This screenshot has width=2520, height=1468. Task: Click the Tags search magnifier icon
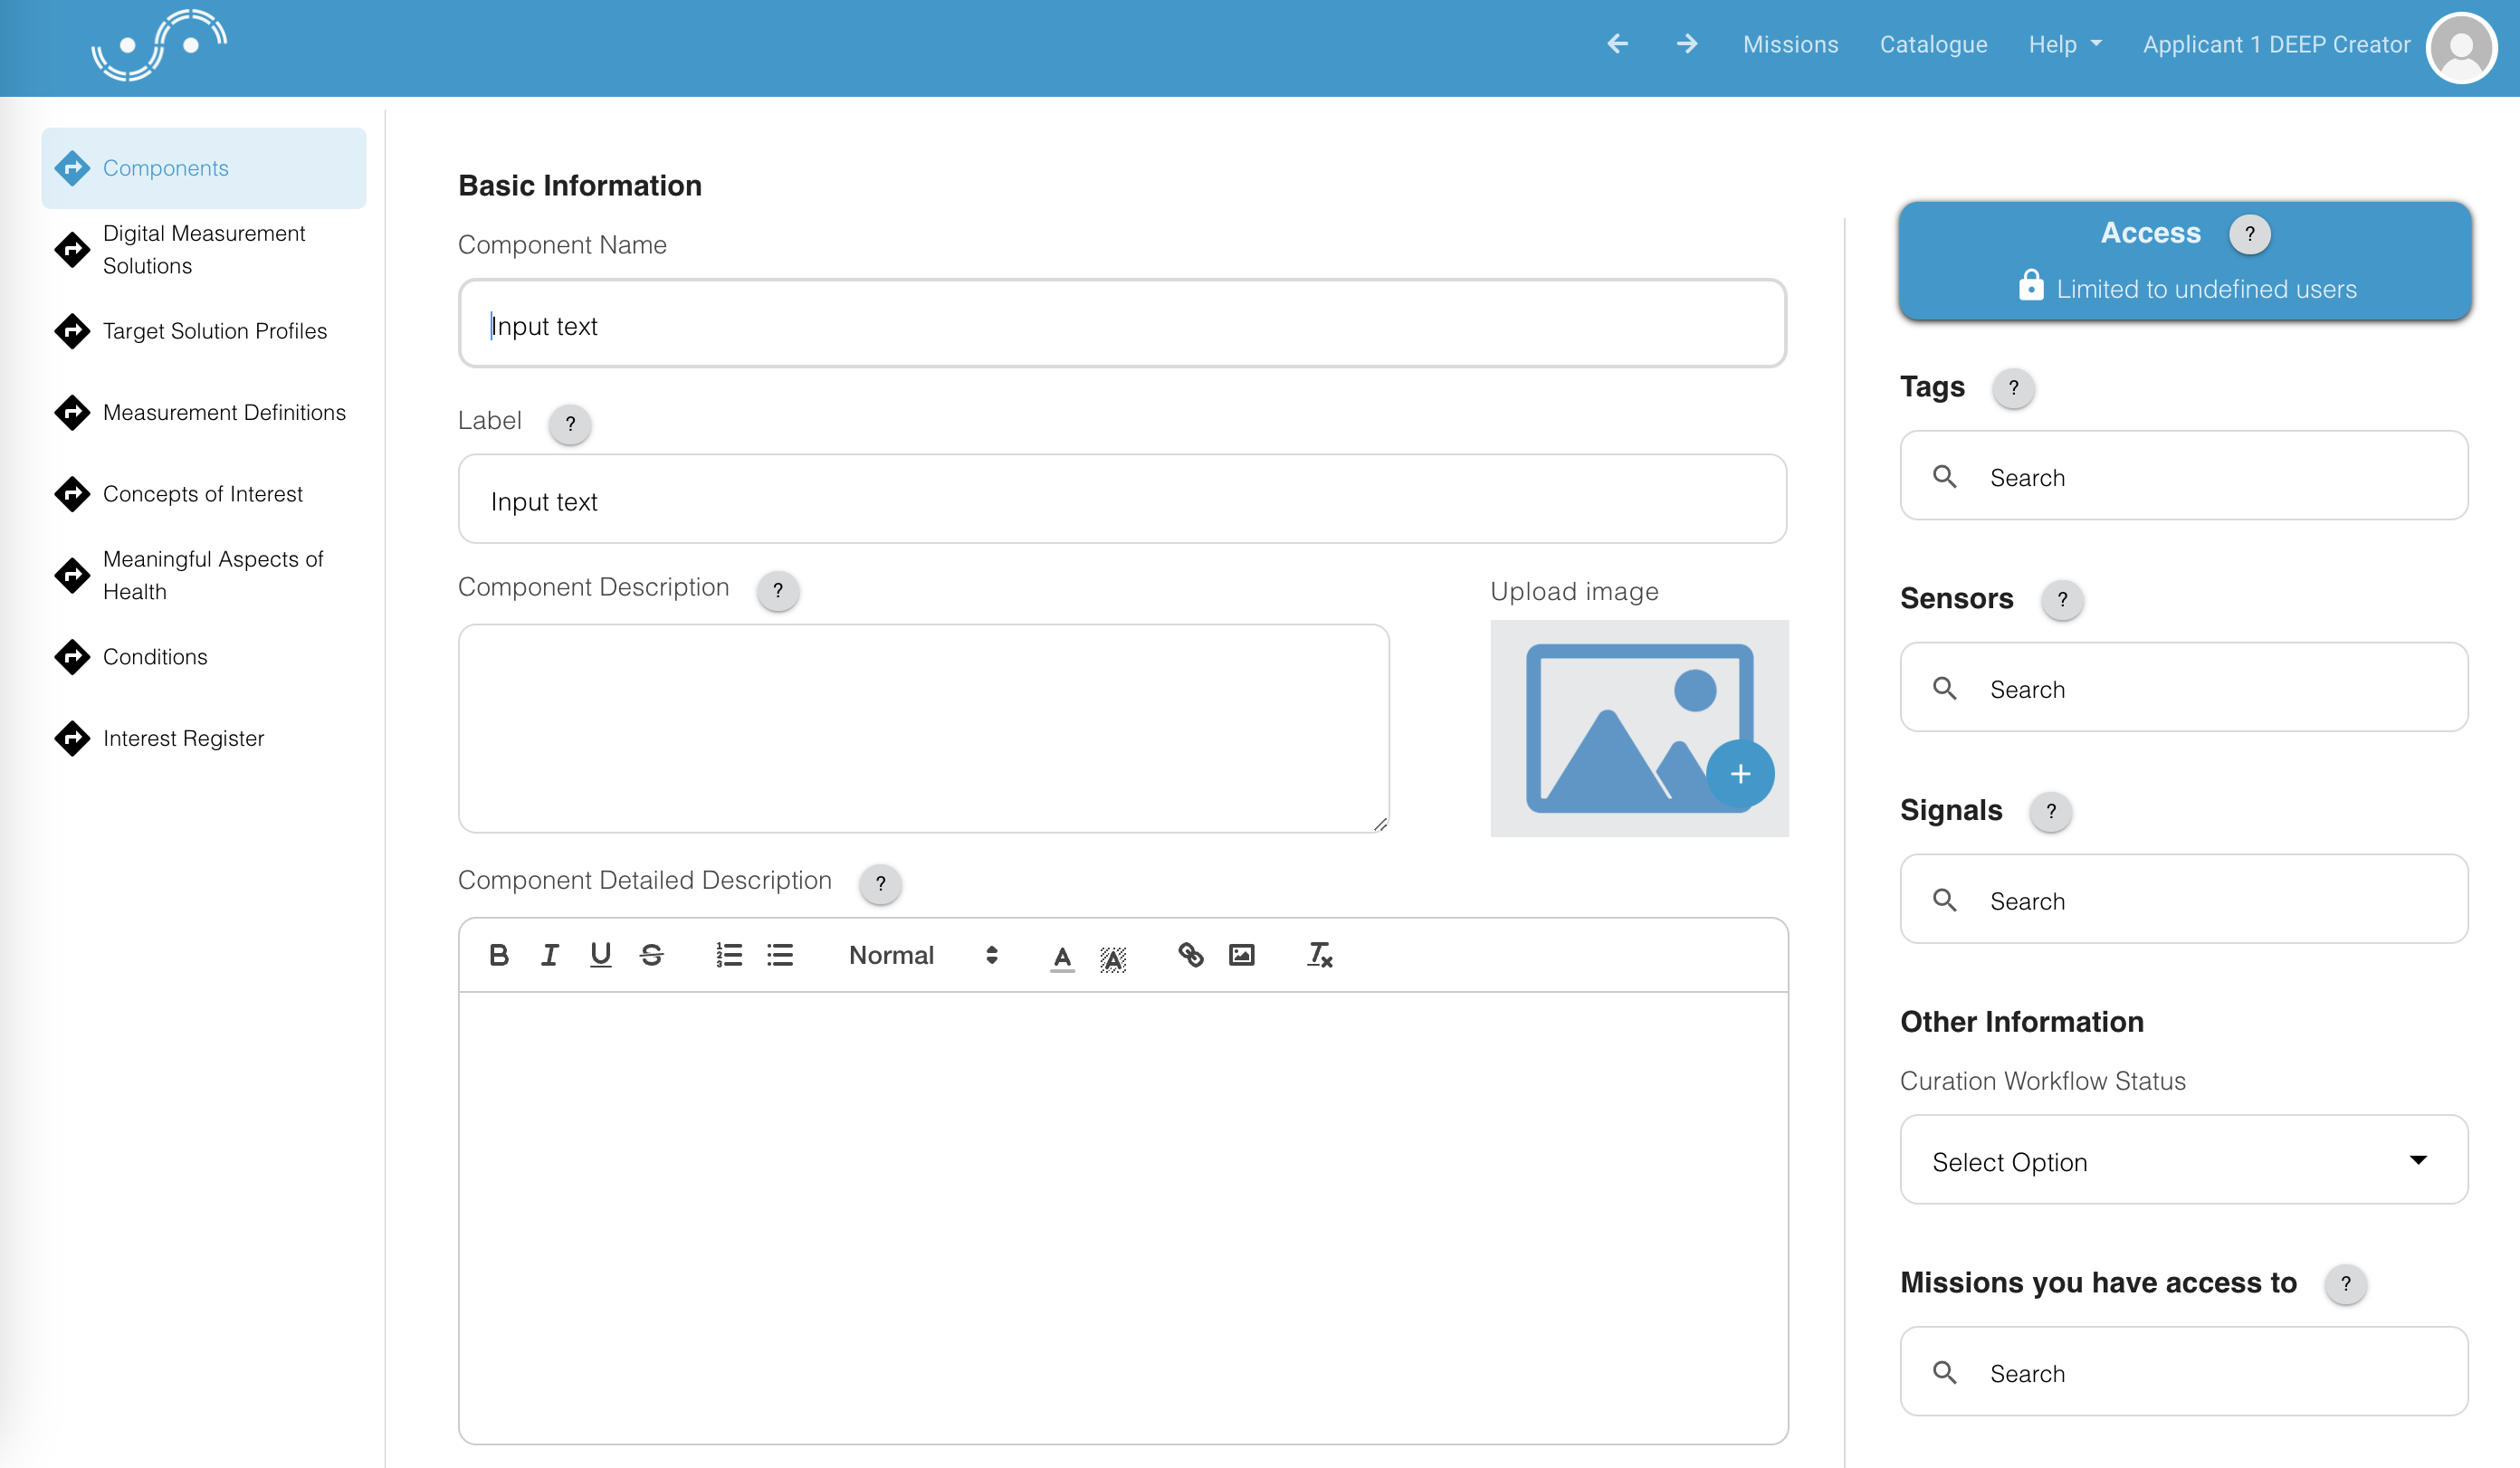[x=1945, y=477]
